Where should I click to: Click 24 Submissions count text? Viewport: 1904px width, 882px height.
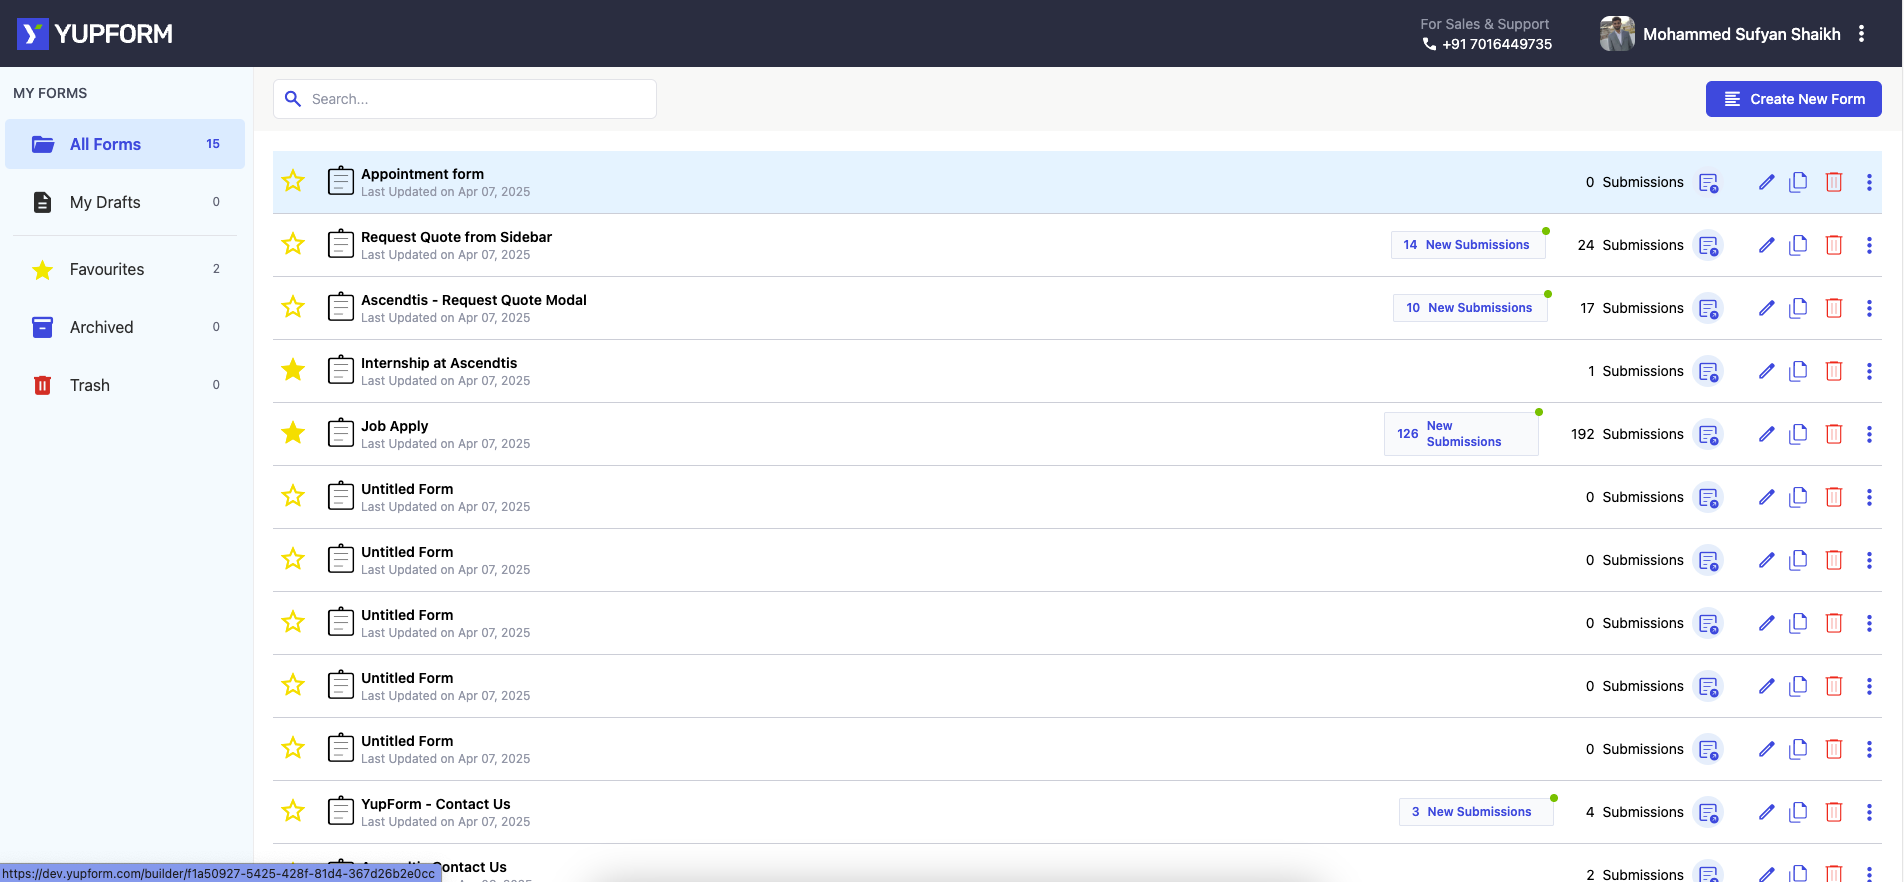click(1631, 245)
